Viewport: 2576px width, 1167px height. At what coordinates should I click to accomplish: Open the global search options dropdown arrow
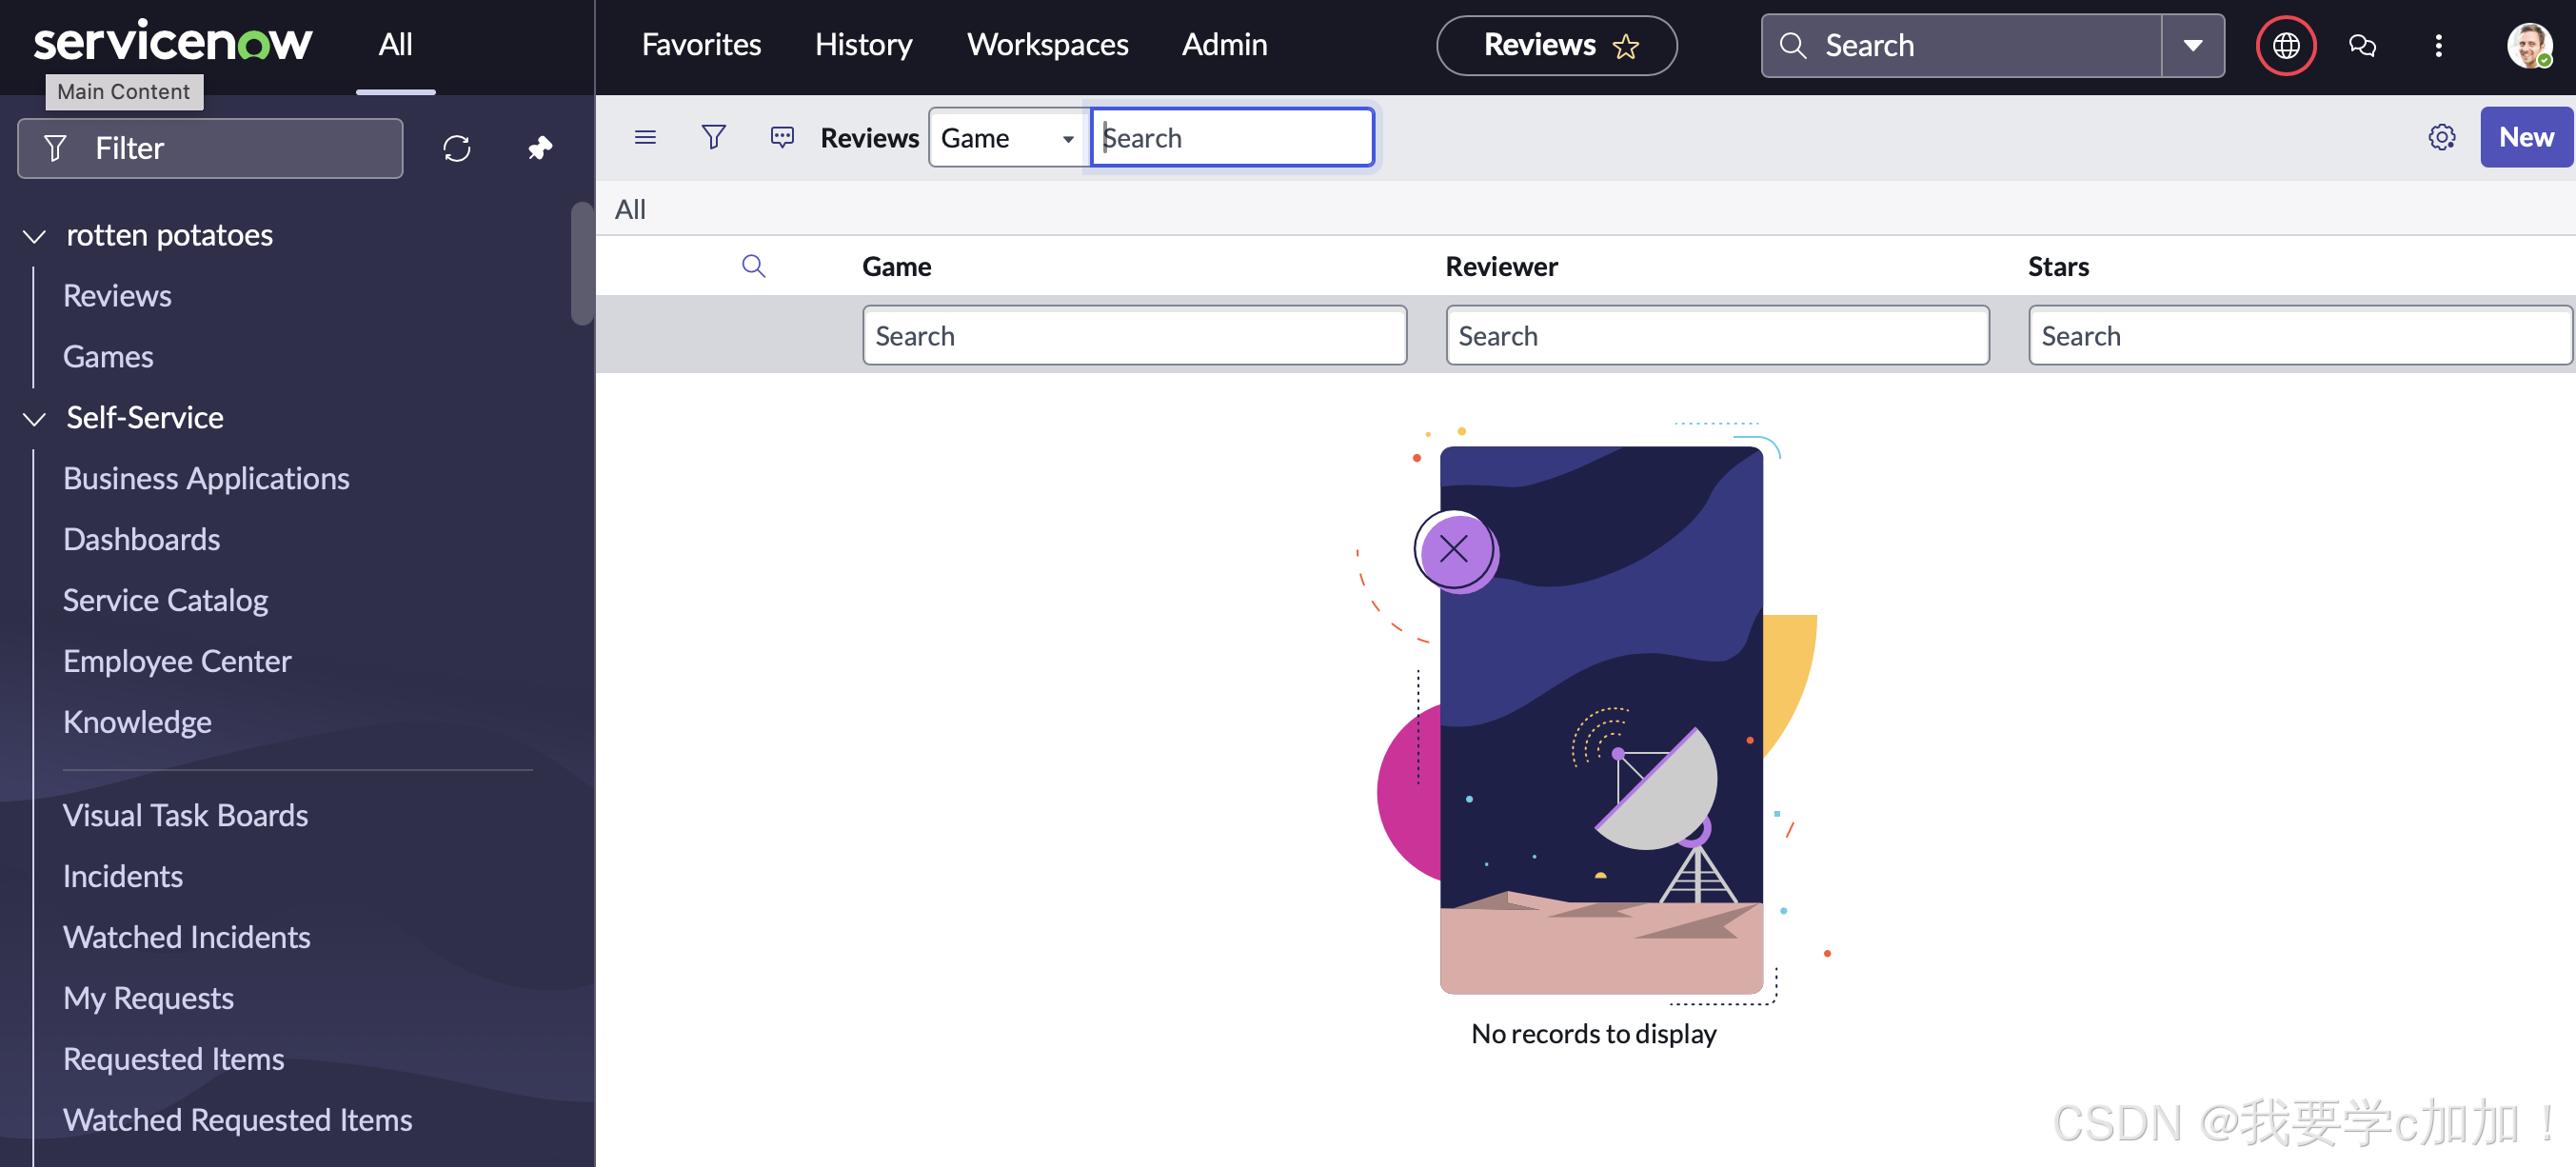(x=2193, y=45)
